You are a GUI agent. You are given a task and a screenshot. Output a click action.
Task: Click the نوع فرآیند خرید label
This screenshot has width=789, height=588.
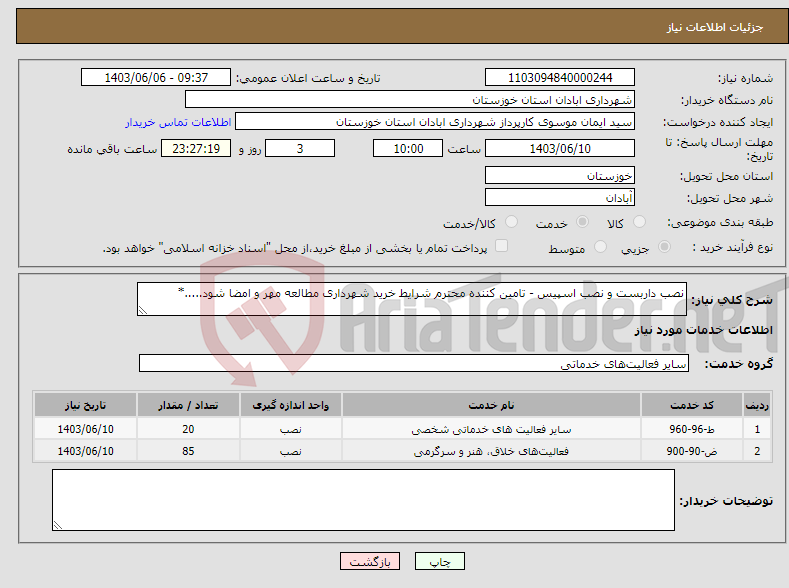point(732,247)
